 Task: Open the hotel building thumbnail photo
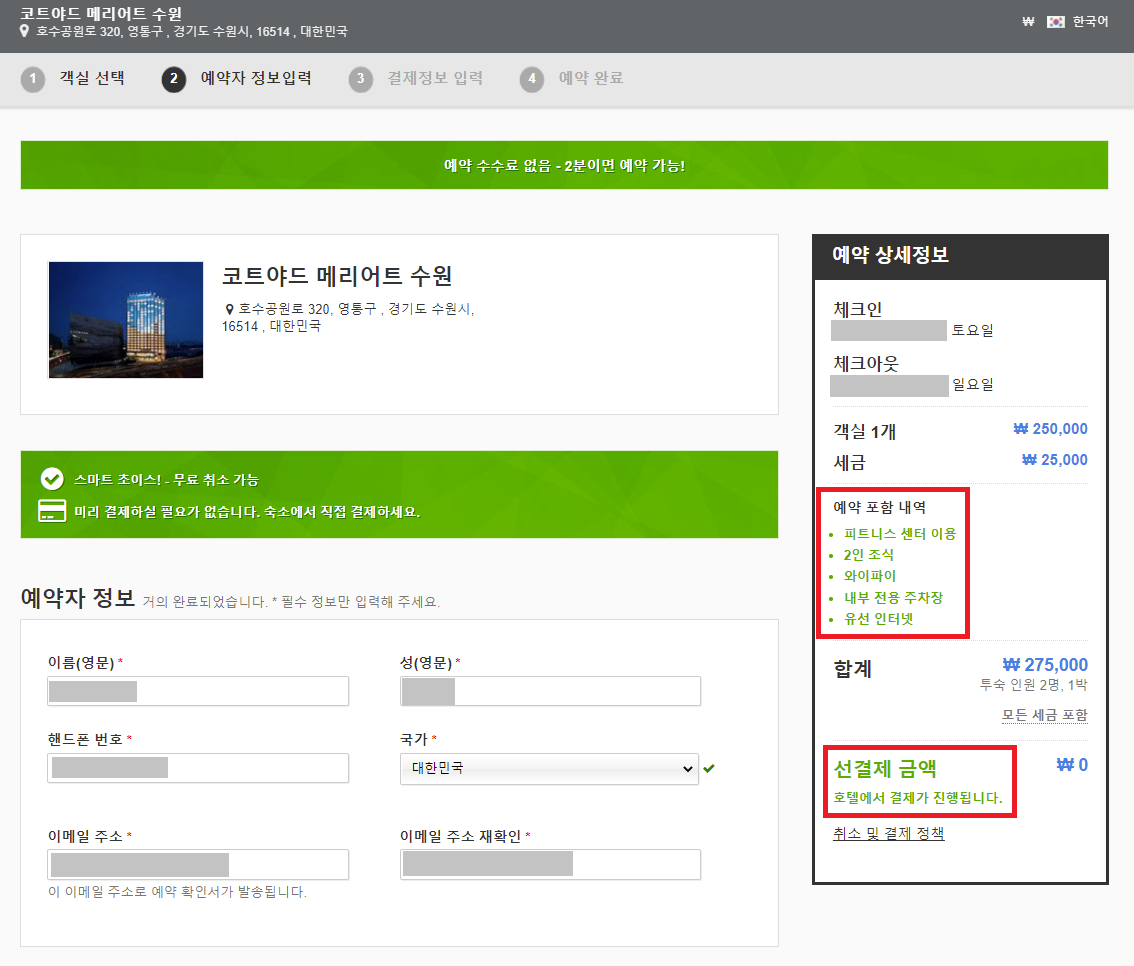(126, 320)
